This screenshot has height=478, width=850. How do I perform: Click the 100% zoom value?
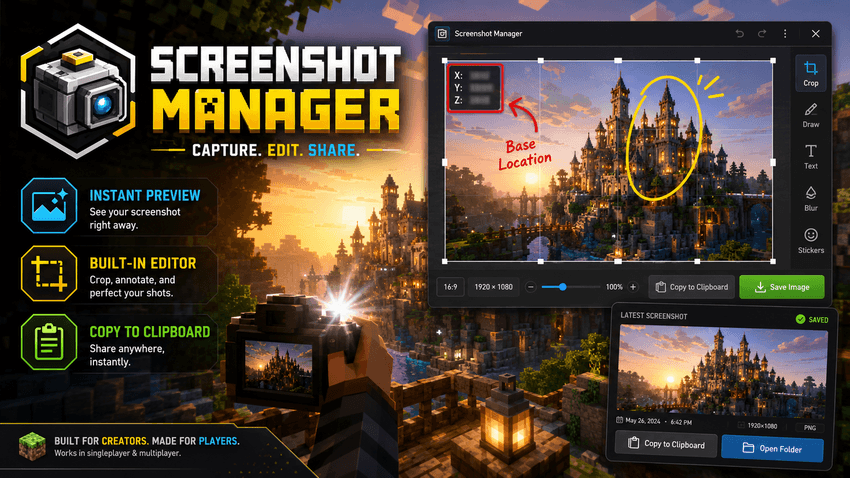tap(614, 287)
